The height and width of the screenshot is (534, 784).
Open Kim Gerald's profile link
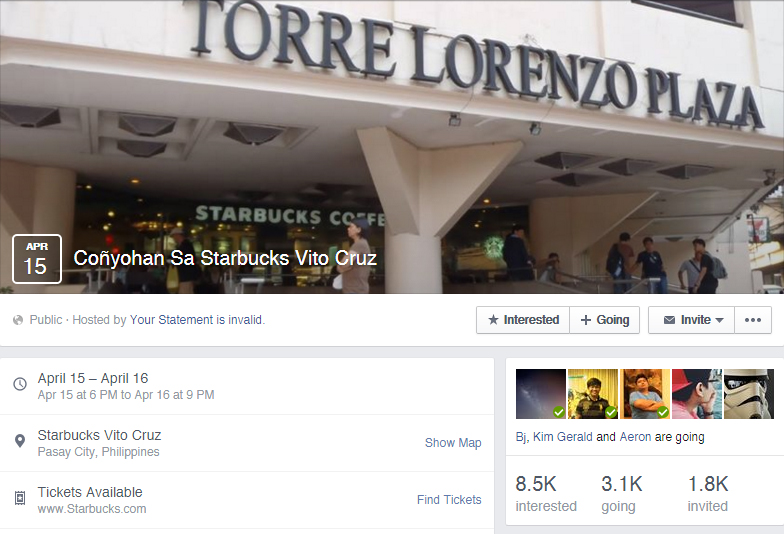562,437
